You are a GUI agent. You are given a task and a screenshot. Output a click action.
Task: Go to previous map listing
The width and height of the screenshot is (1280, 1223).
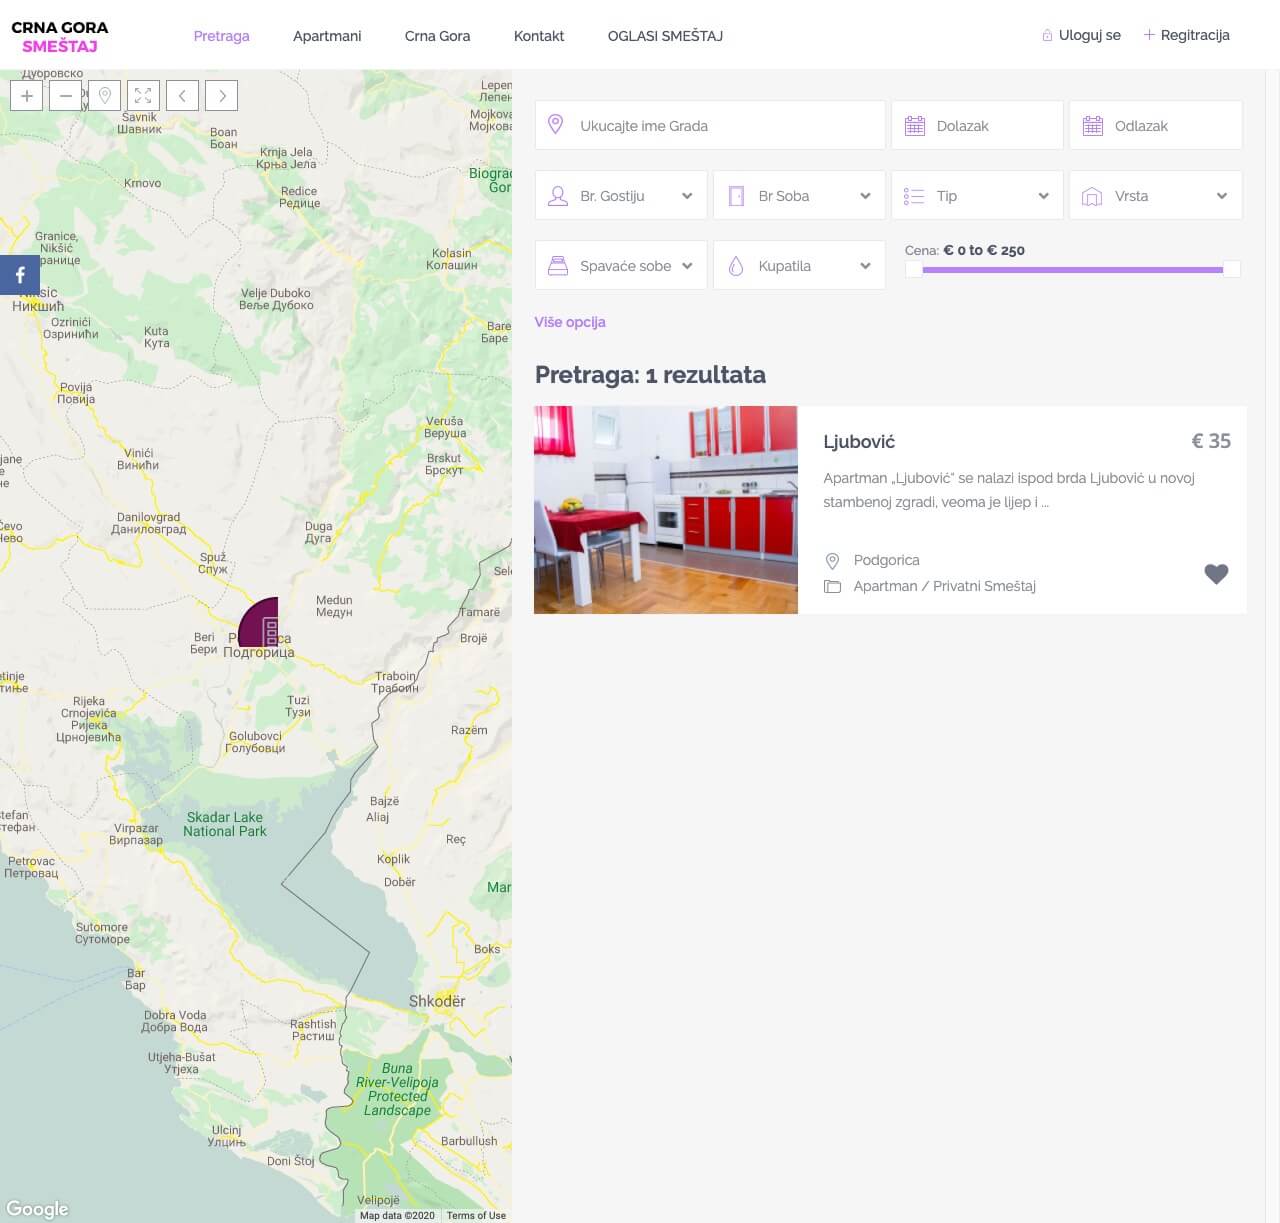point(182,96)
